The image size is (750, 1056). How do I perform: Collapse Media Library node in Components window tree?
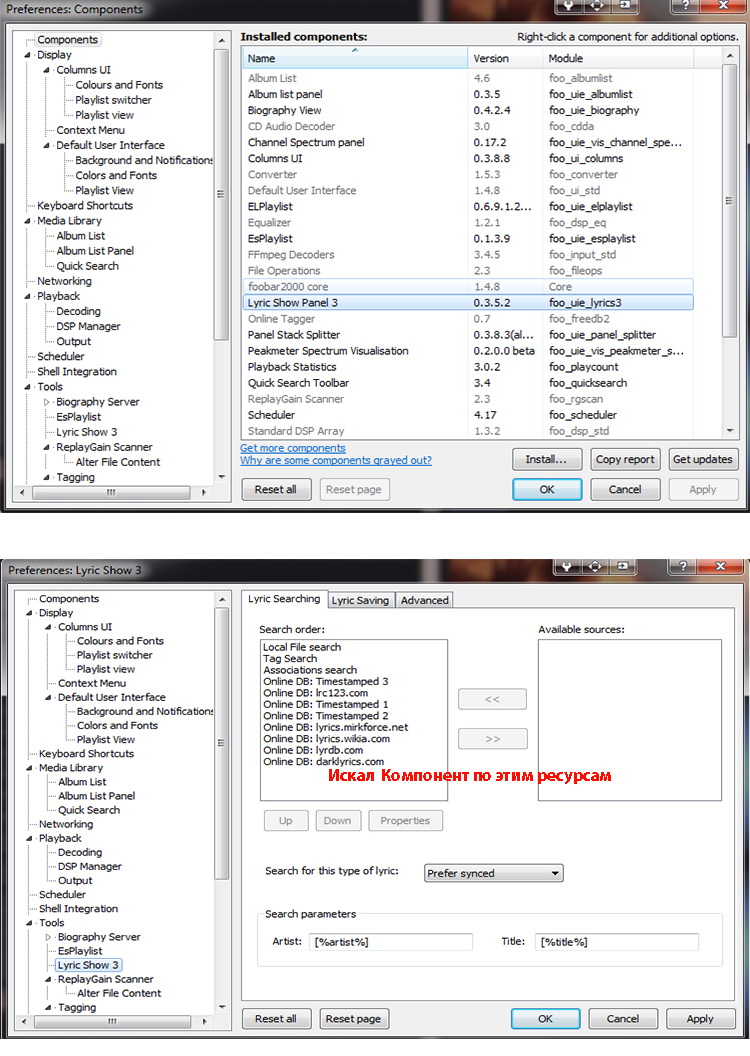(x=28, y=221)
